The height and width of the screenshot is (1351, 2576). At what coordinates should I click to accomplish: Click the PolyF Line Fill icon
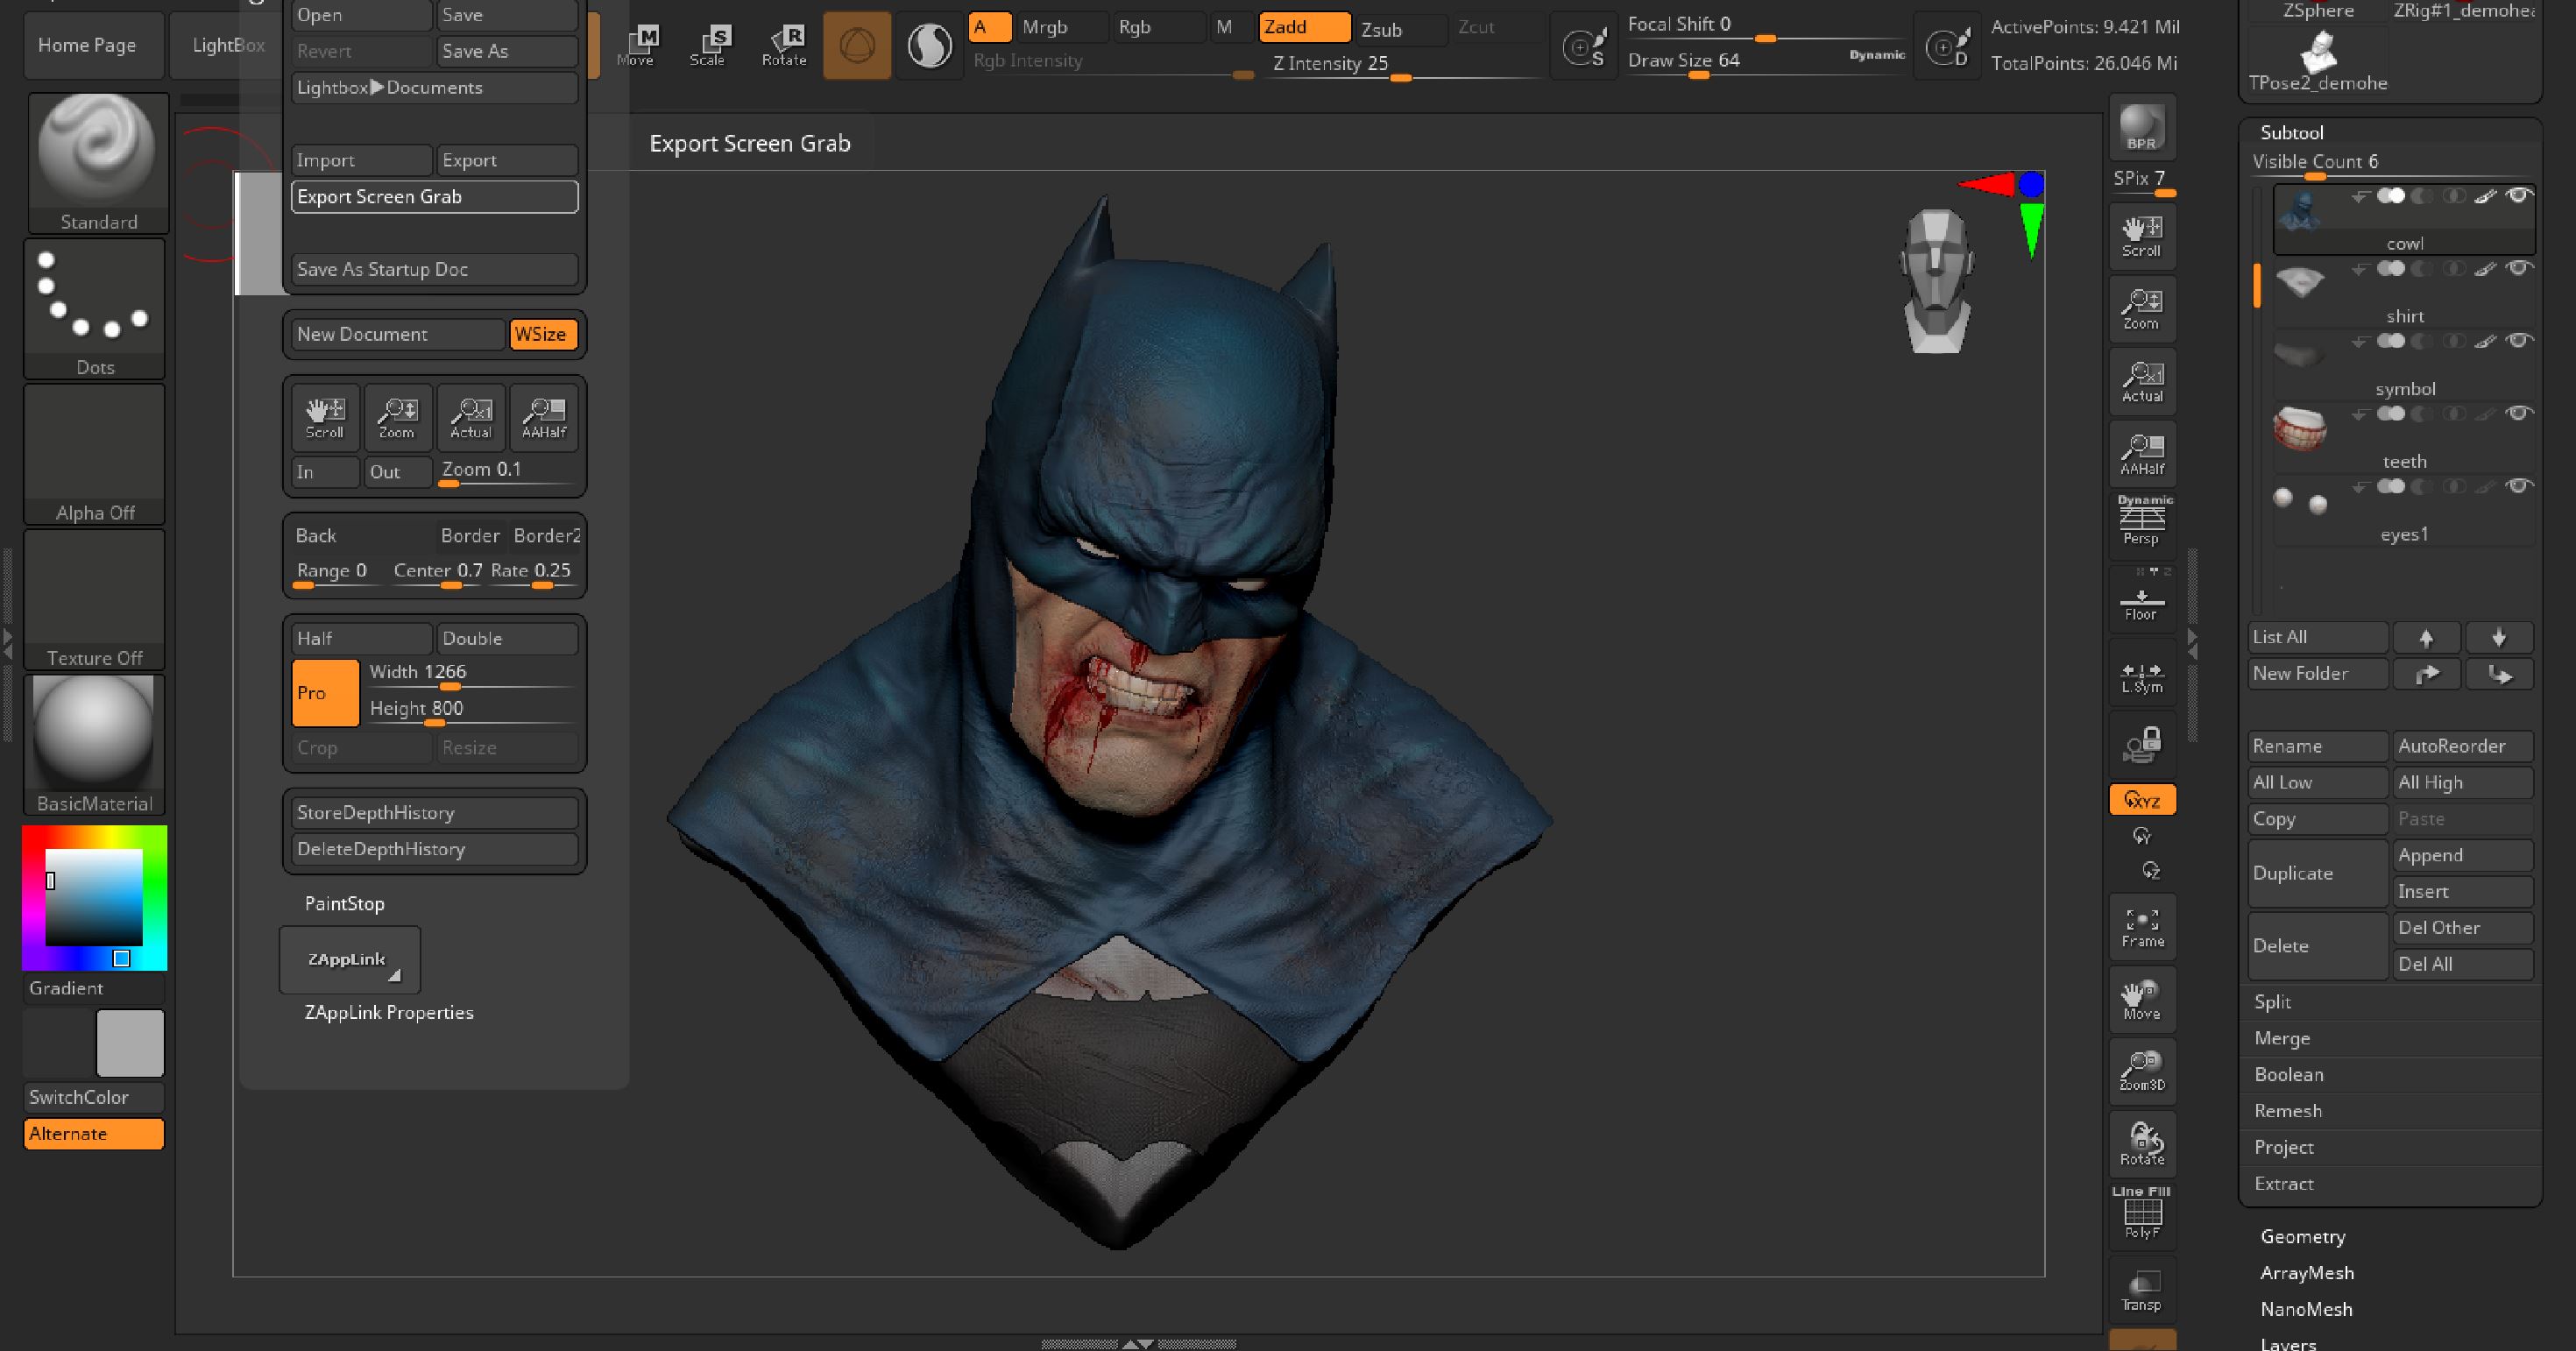click(x=2142, y=1214)
